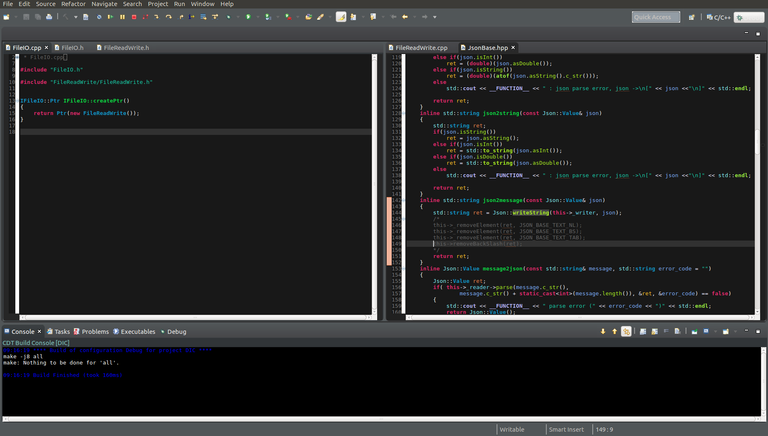Image resolution: width=768 pixels, height=436 pixels.
Task: Click the Suspend (pause) debug icon
Action: click(x=122, y=17)
